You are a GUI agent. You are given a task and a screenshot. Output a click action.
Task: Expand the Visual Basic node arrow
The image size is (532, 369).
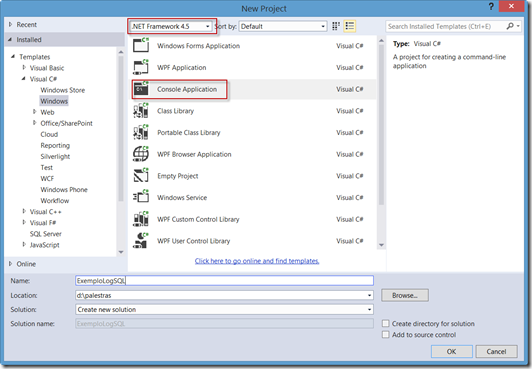point(24,67)
